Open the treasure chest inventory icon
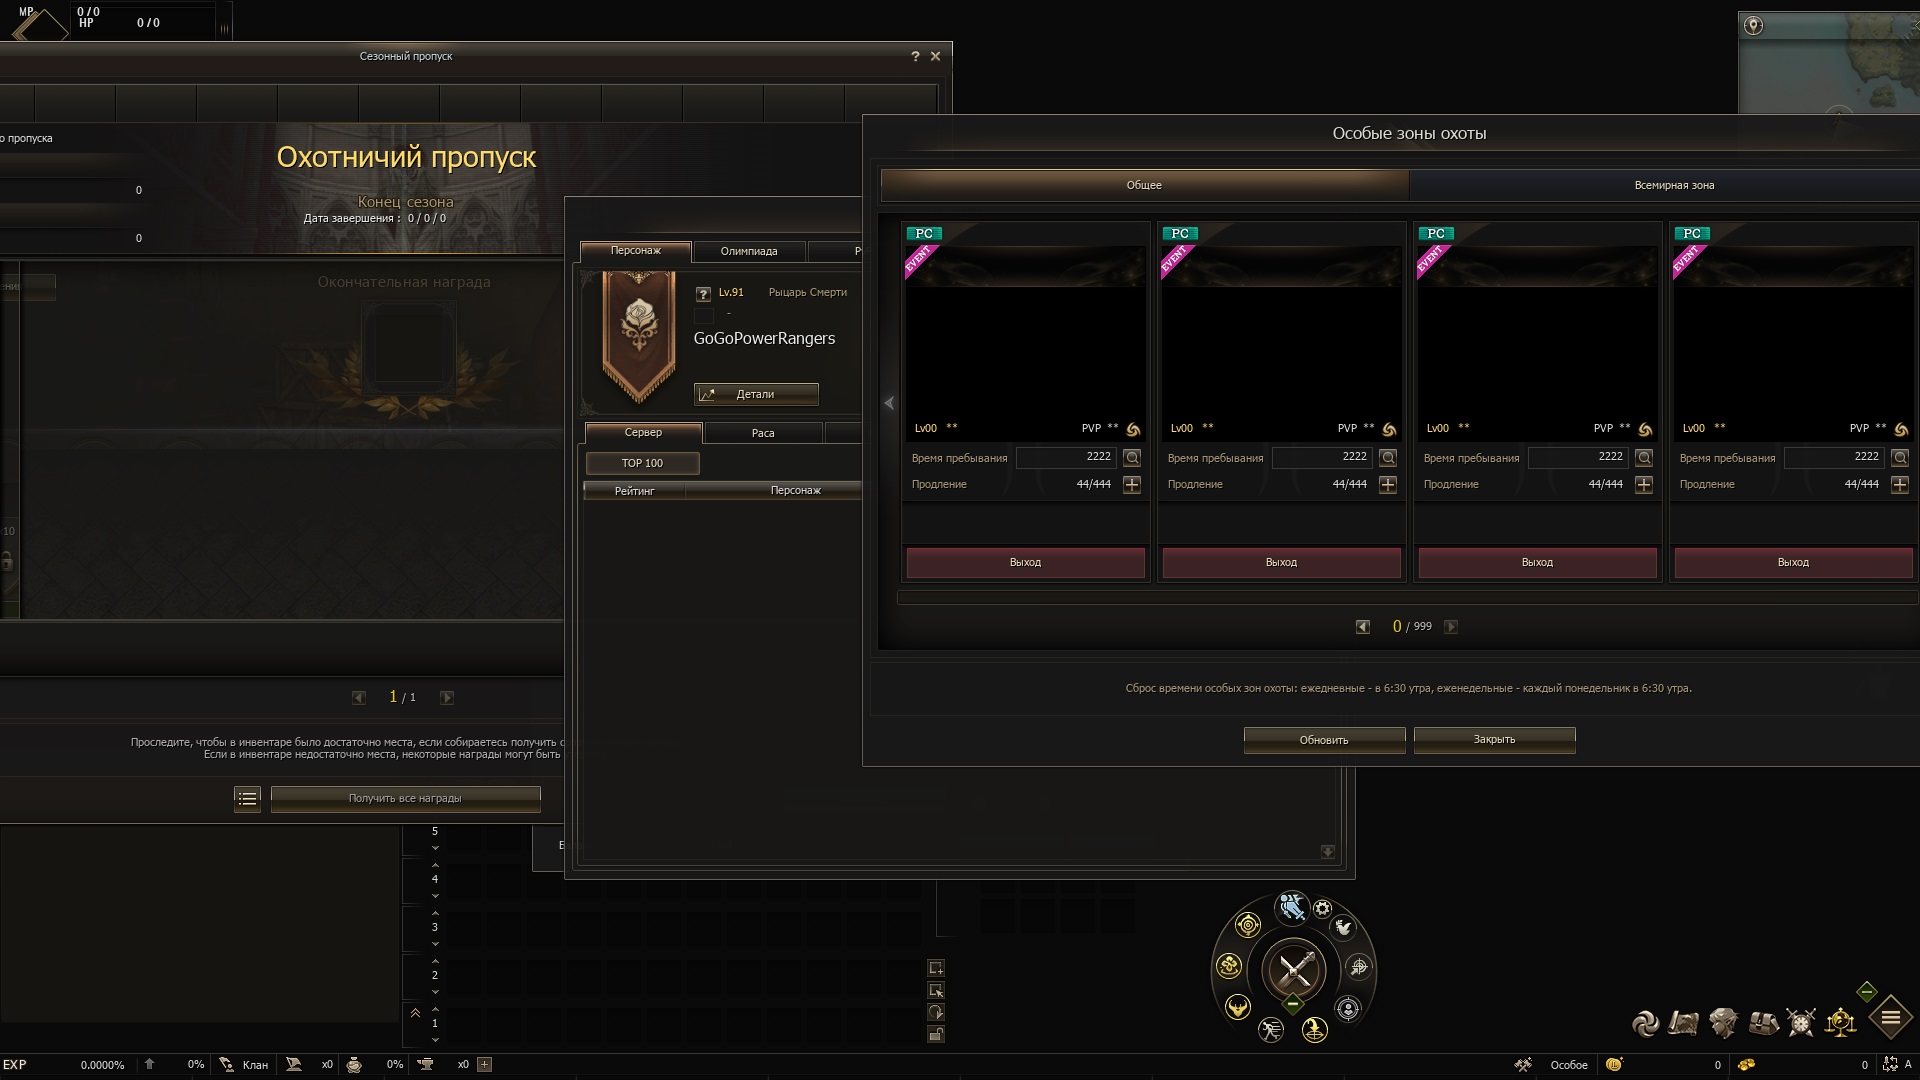The image size is (1920, 1080). 1764,1022
